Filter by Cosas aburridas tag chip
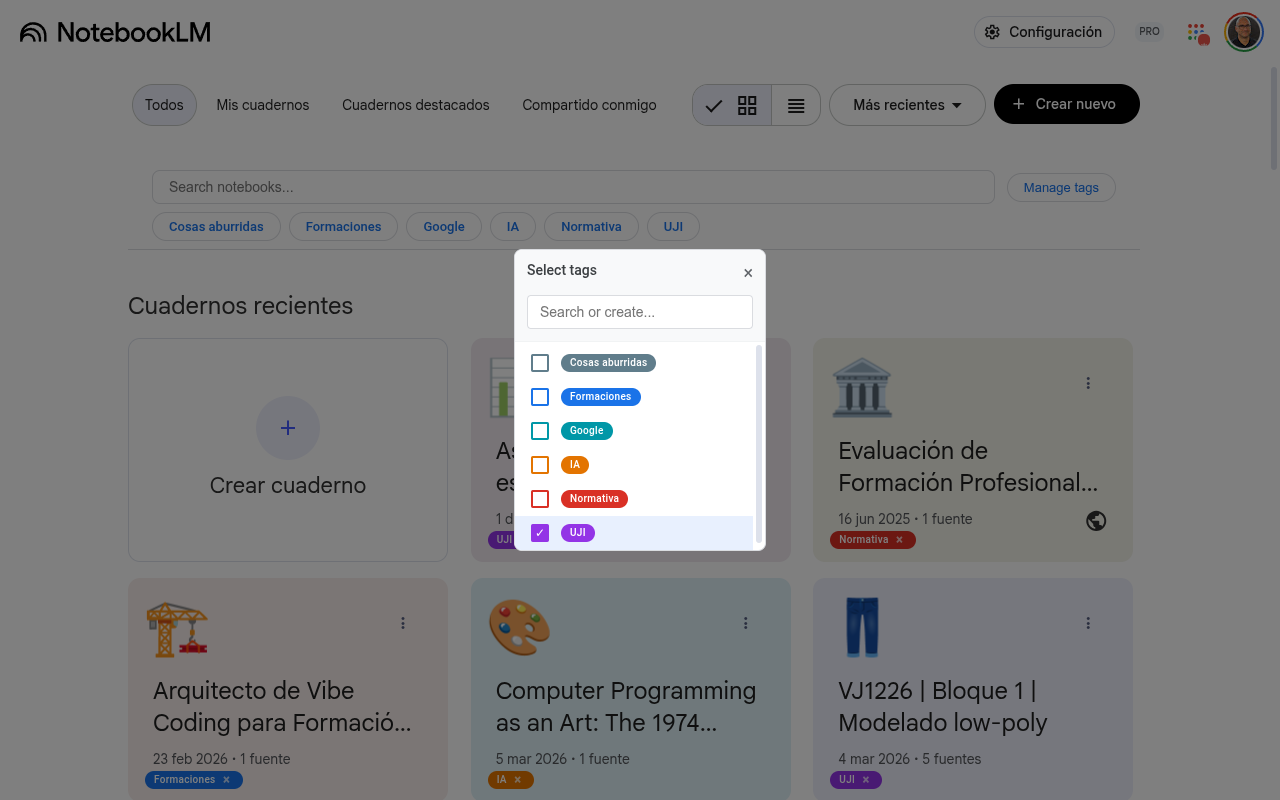Viewport: 1280px width, 800px height. click(216, 227)
